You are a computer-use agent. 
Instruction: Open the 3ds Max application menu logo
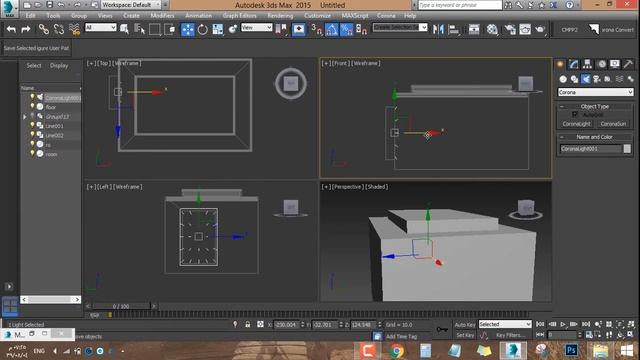9,8
